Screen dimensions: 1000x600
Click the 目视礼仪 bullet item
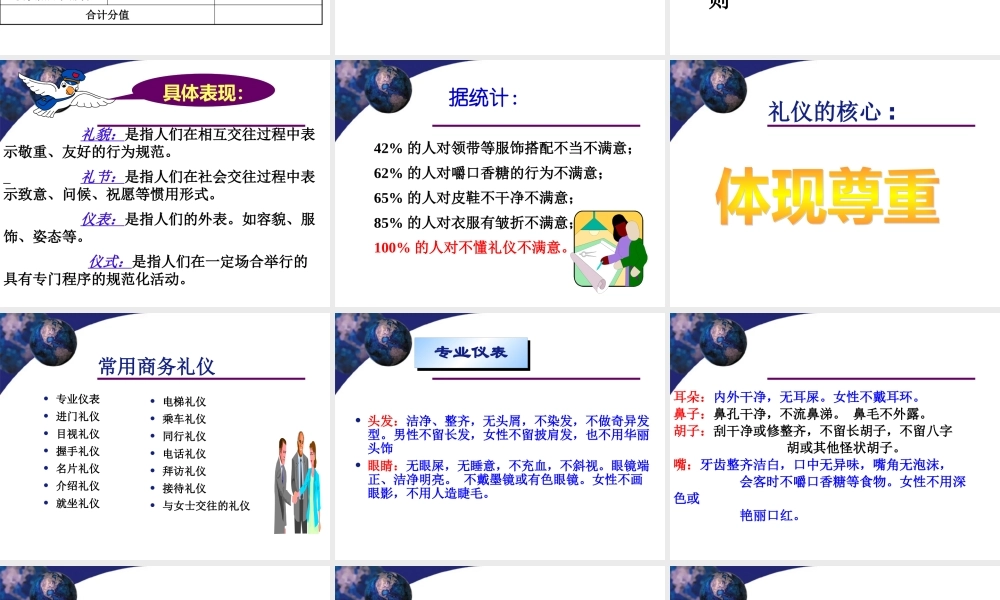coord(78,434)
